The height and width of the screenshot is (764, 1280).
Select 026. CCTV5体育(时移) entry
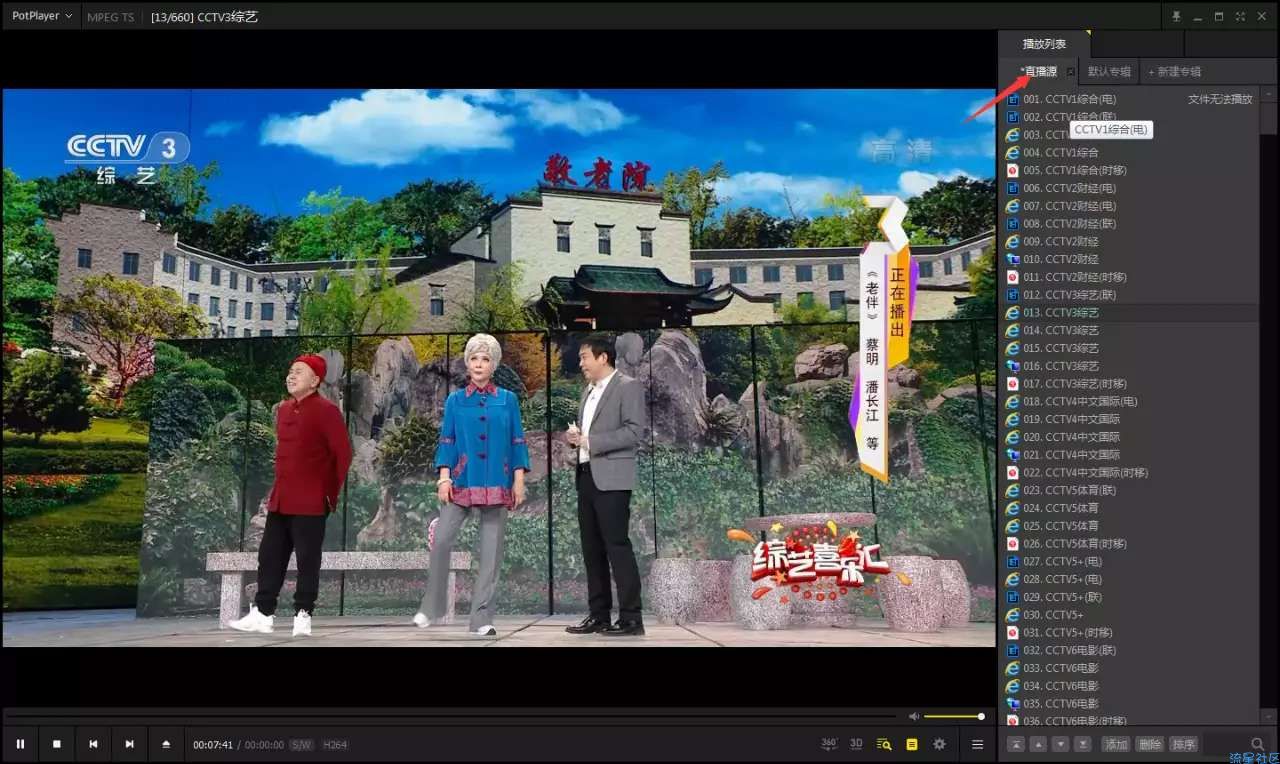pos(1130,544)
